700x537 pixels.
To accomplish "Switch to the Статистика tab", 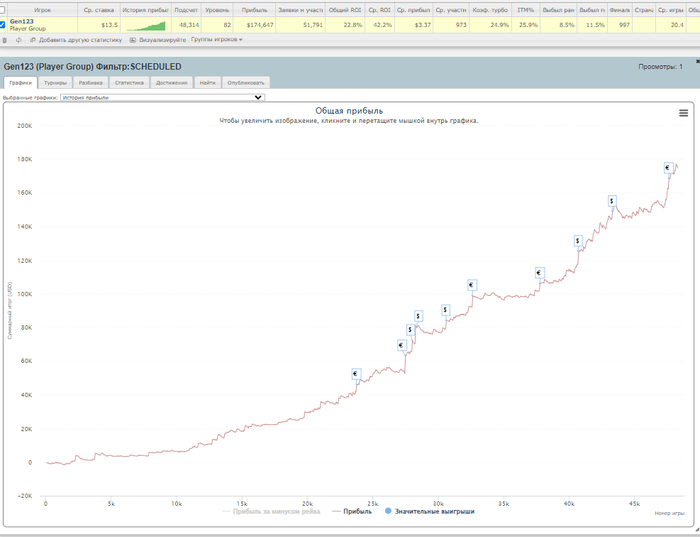I will pos(129,83).
